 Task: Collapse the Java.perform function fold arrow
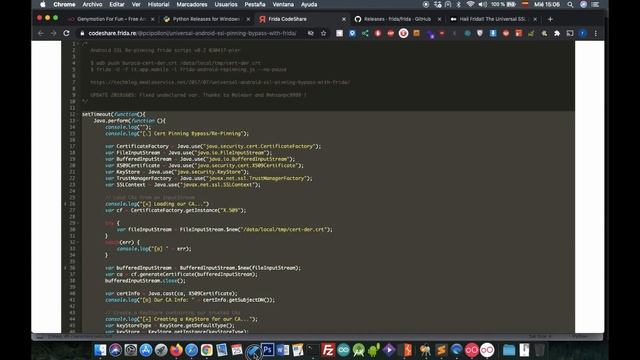(78, 121)
